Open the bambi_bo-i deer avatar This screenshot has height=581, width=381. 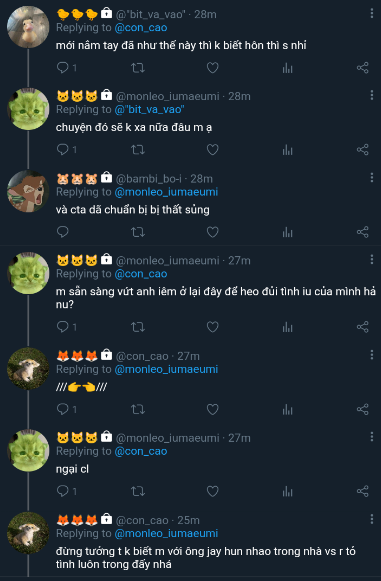pos(28,191)
